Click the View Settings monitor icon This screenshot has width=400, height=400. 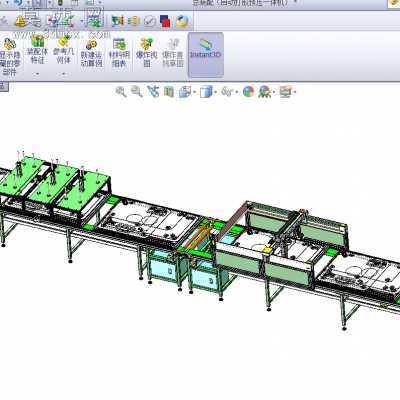[286, 91]
